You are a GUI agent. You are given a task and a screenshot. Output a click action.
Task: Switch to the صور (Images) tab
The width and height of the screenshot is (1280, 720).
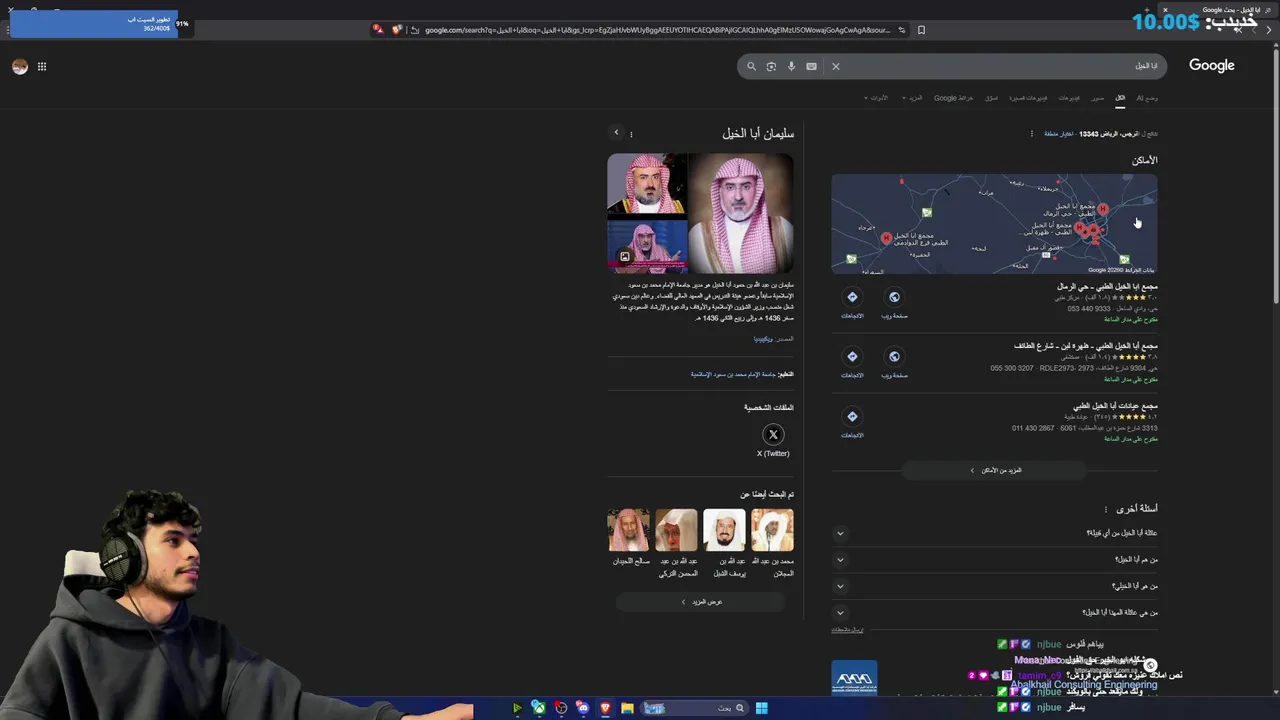point(1097,98)
